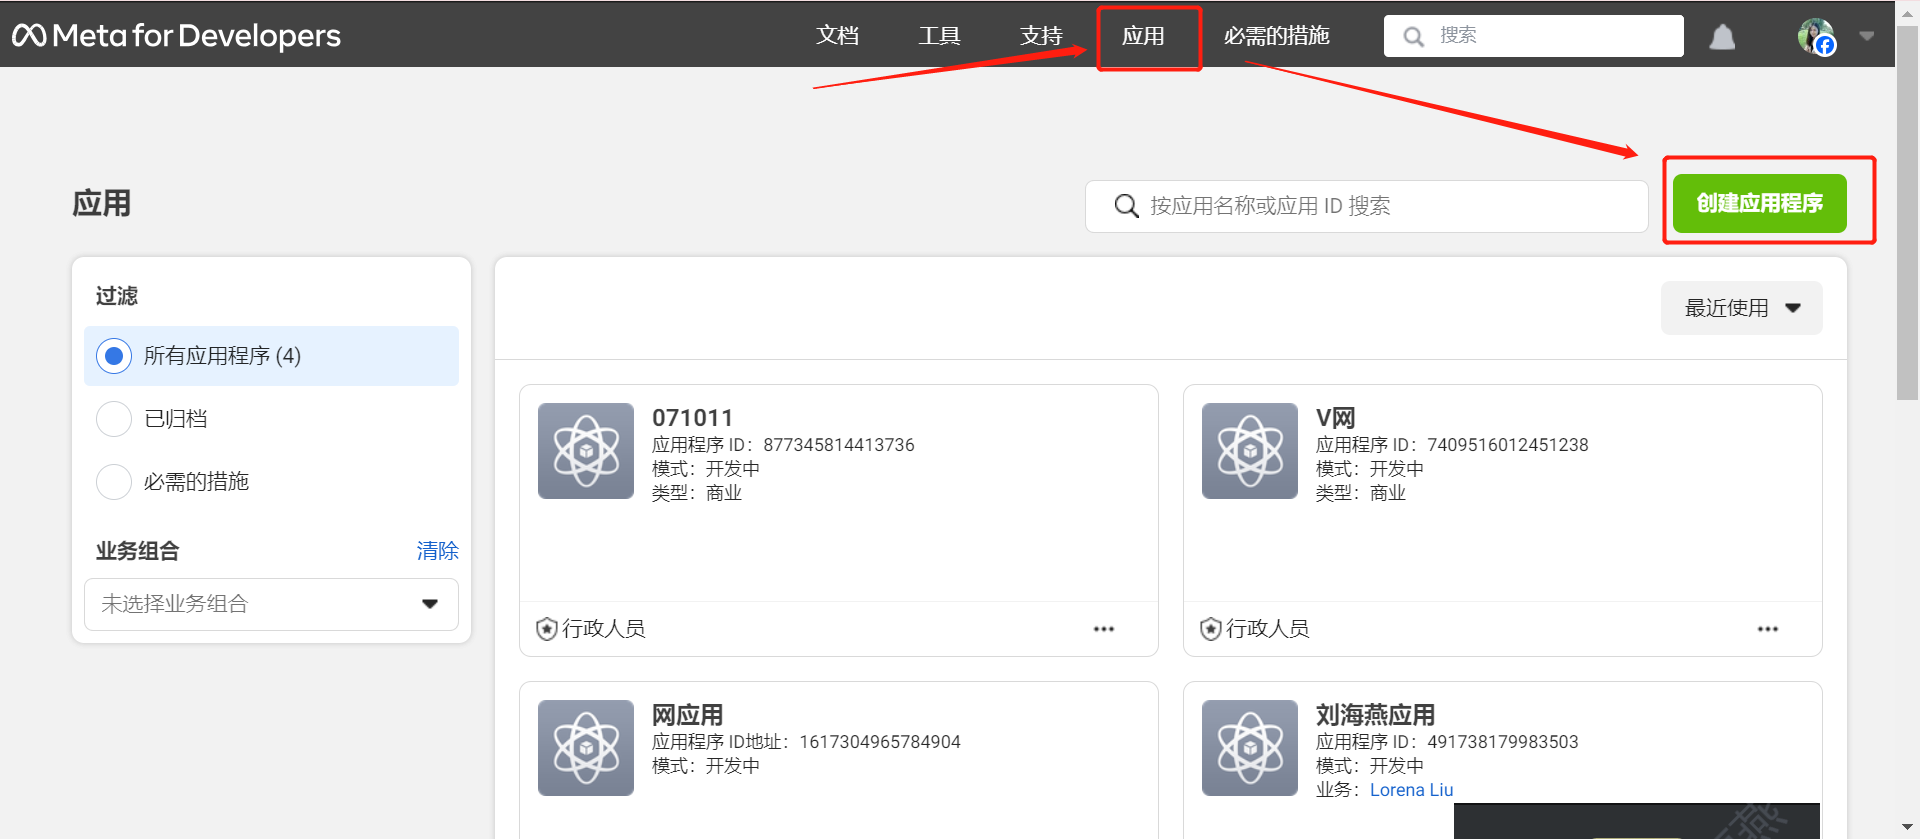Focus the top 搜索 field

coord(1534,36)
